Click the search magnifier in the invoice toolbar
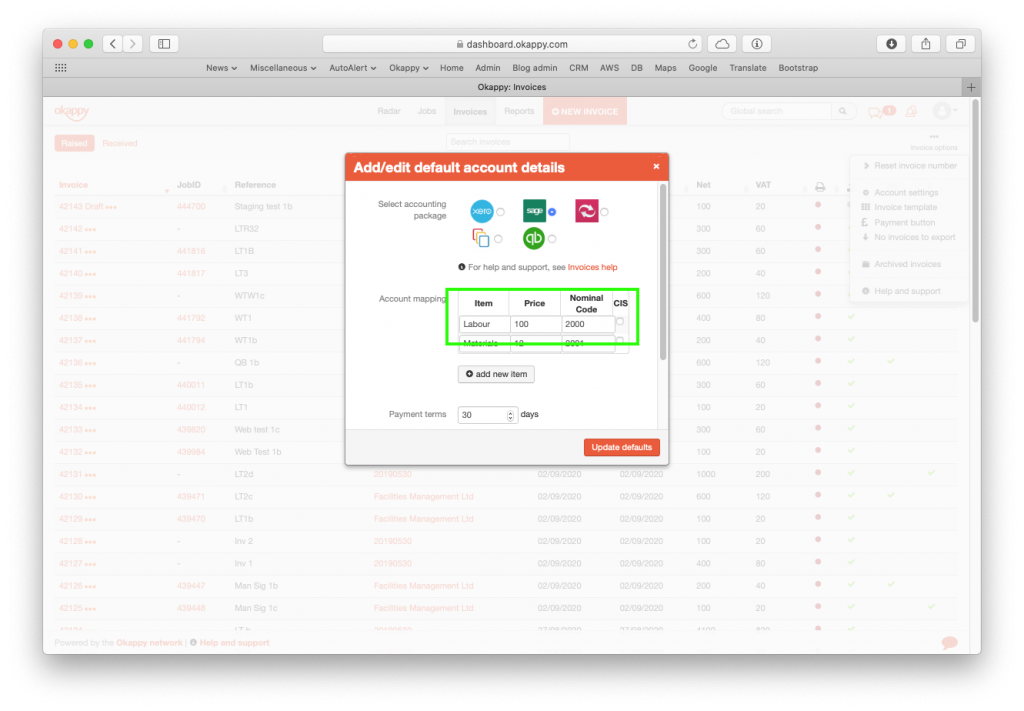Screen dimensions: 1024x711 click(x=843, y=111)
